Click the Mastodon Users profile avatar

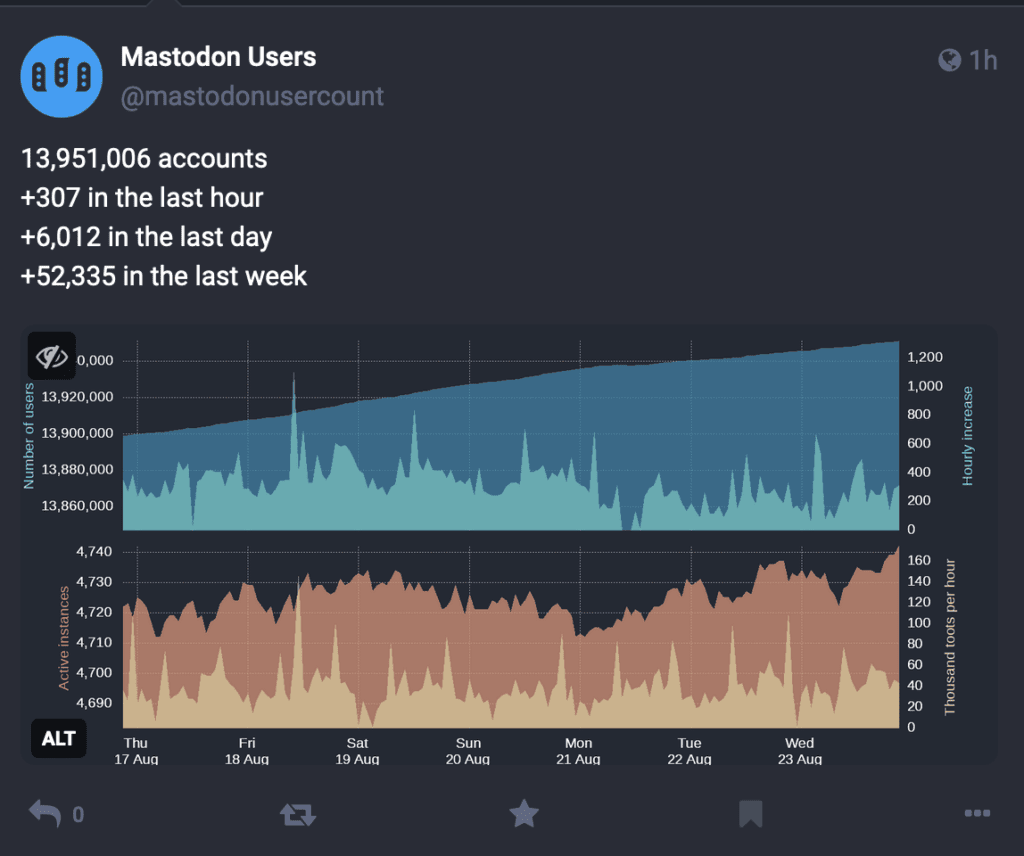point(61,76)
